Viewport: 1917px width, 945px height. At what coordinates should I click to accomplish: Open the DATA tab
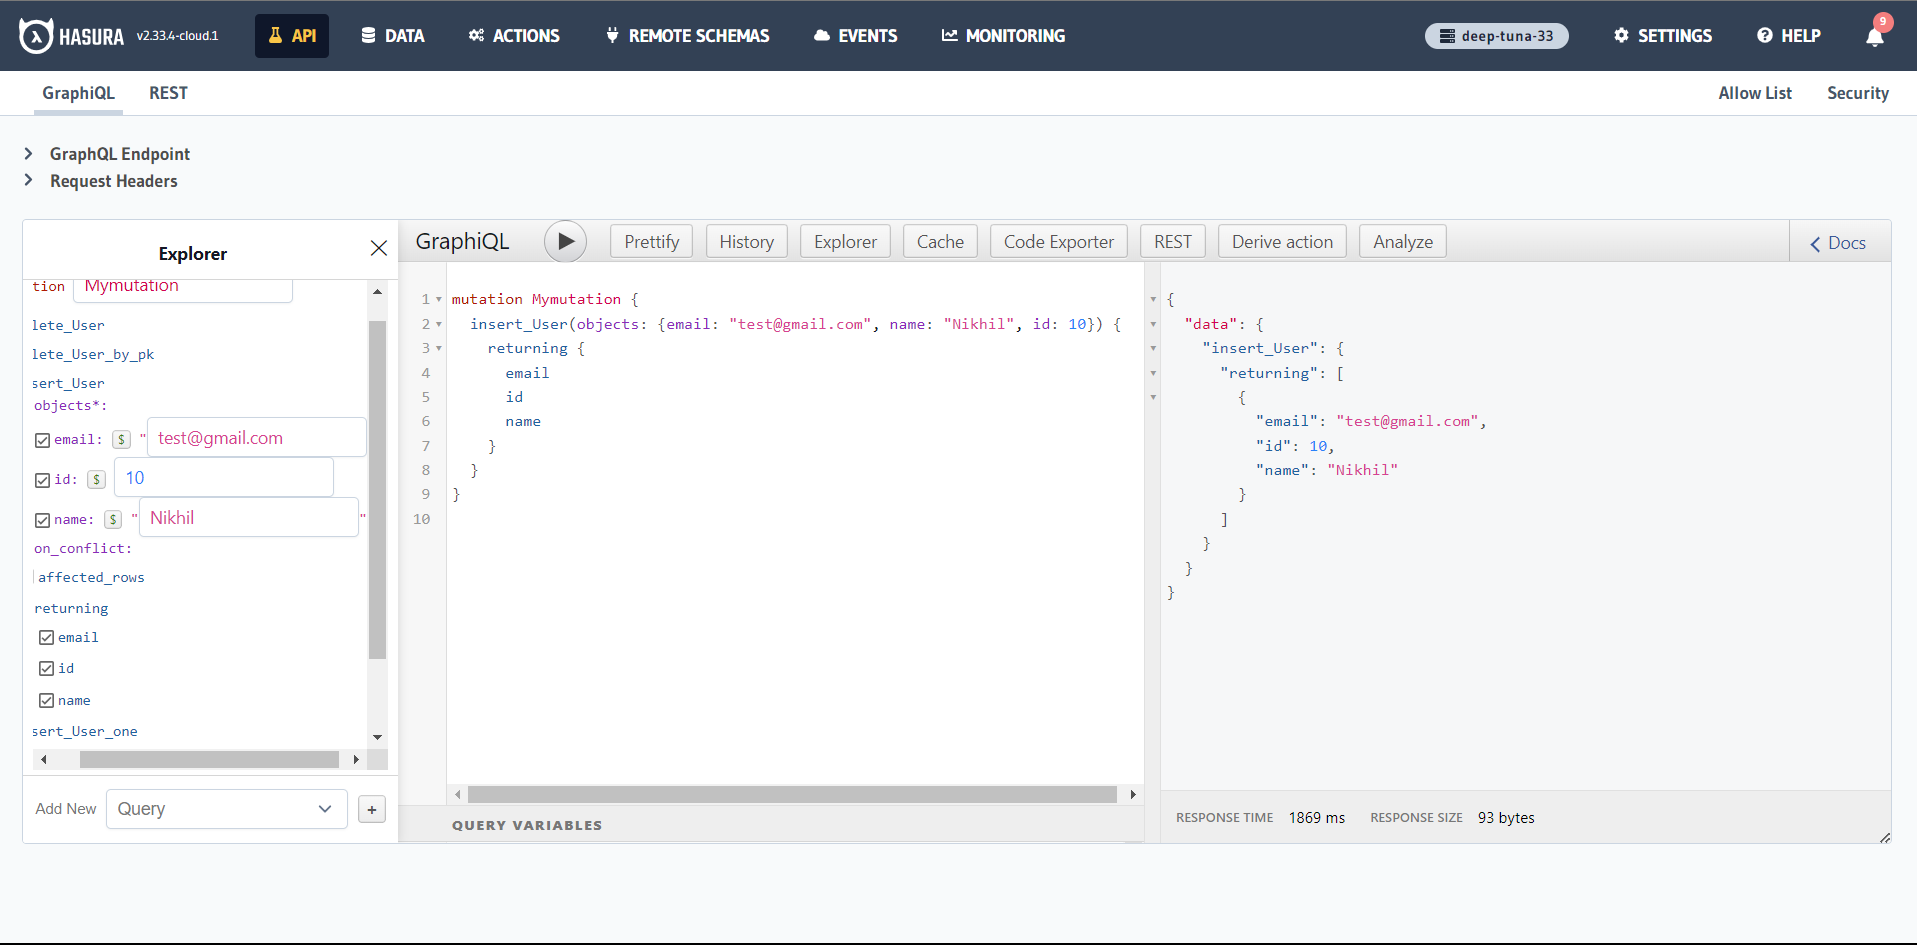(393, 36)
